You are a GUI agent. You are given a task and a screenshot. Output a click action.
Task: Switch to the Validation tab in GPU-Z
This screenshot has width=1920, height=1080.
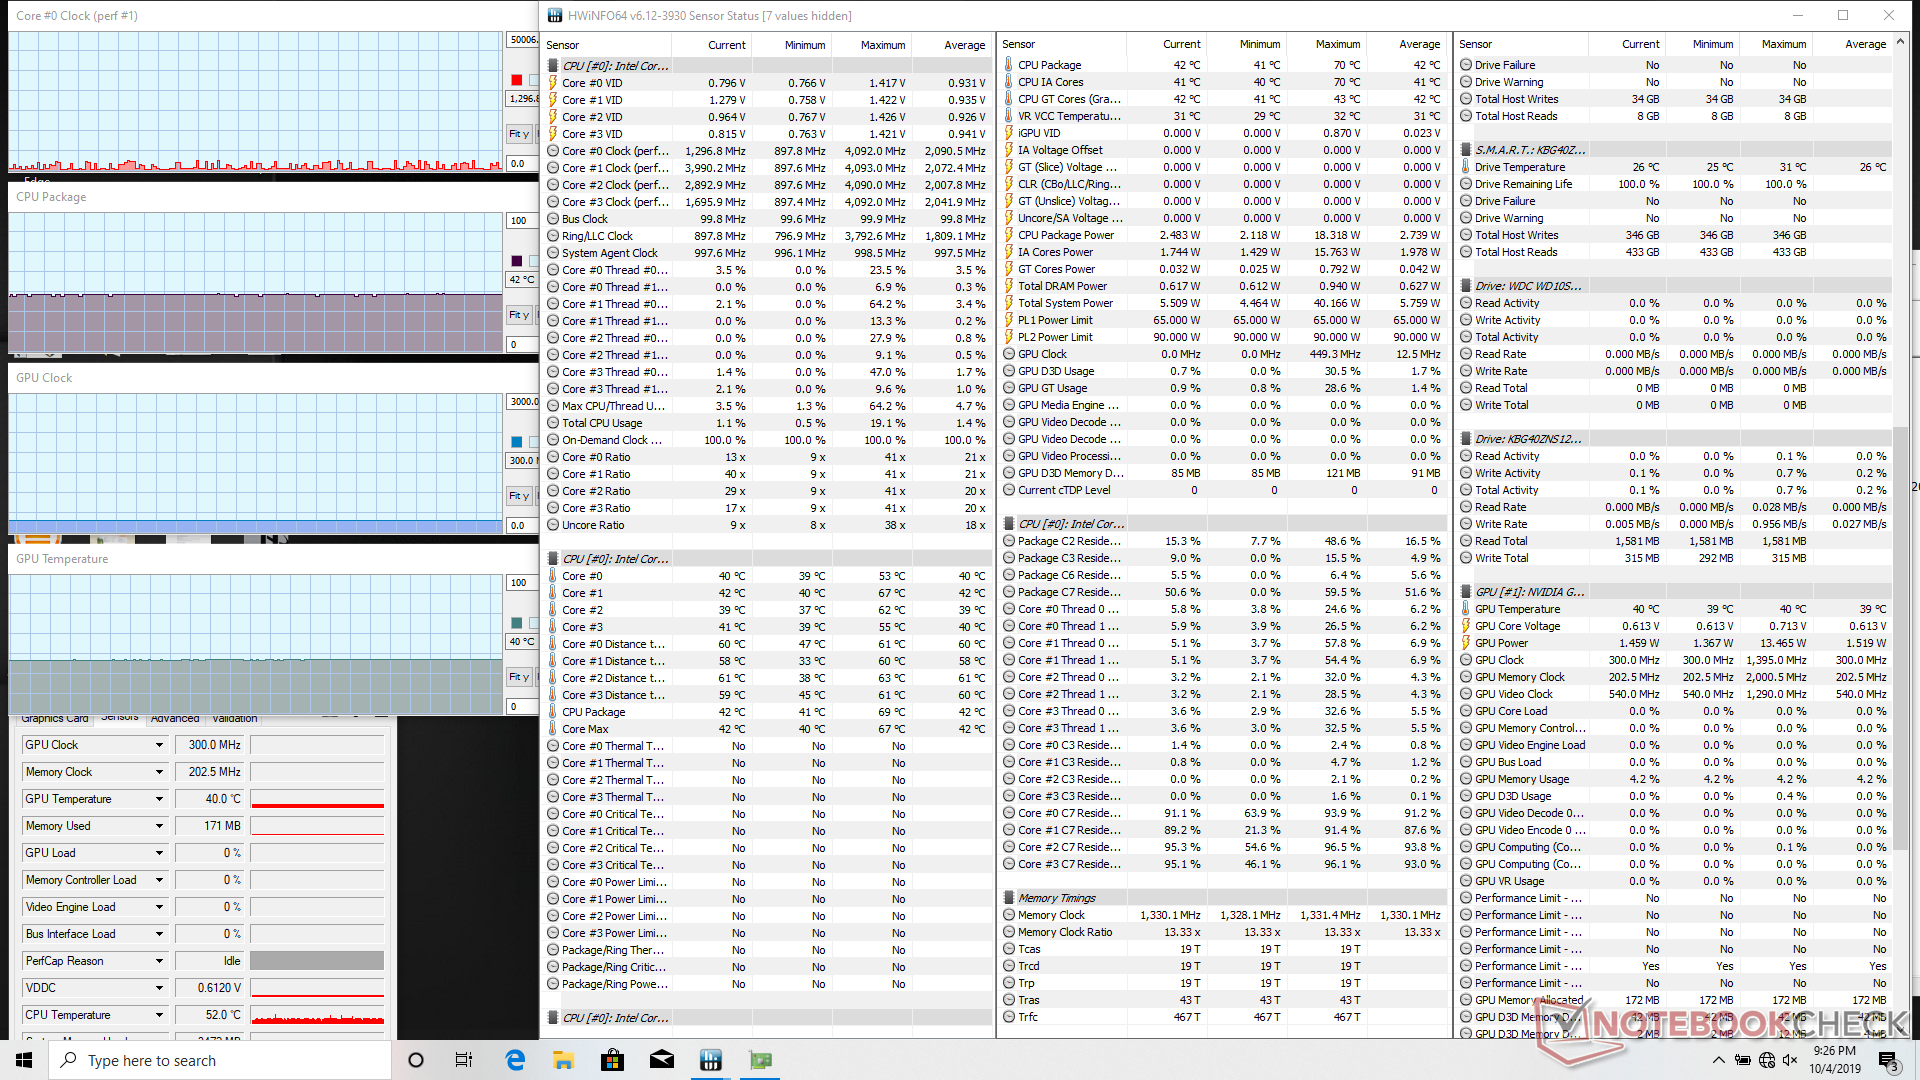235,718
